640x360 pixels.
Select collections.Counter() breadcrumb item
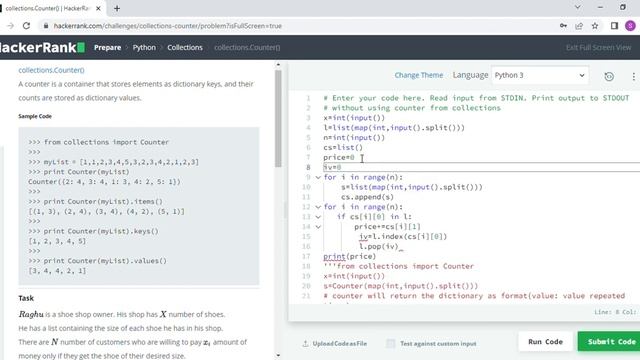point(247,47)
